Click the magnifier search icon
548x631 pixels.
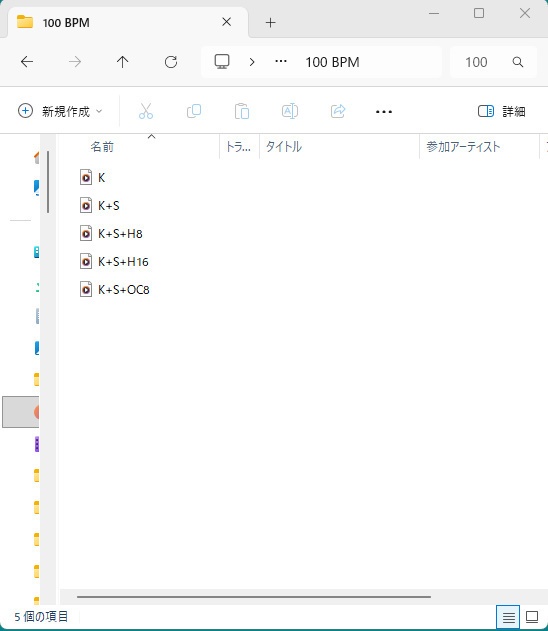pos(518,62)
